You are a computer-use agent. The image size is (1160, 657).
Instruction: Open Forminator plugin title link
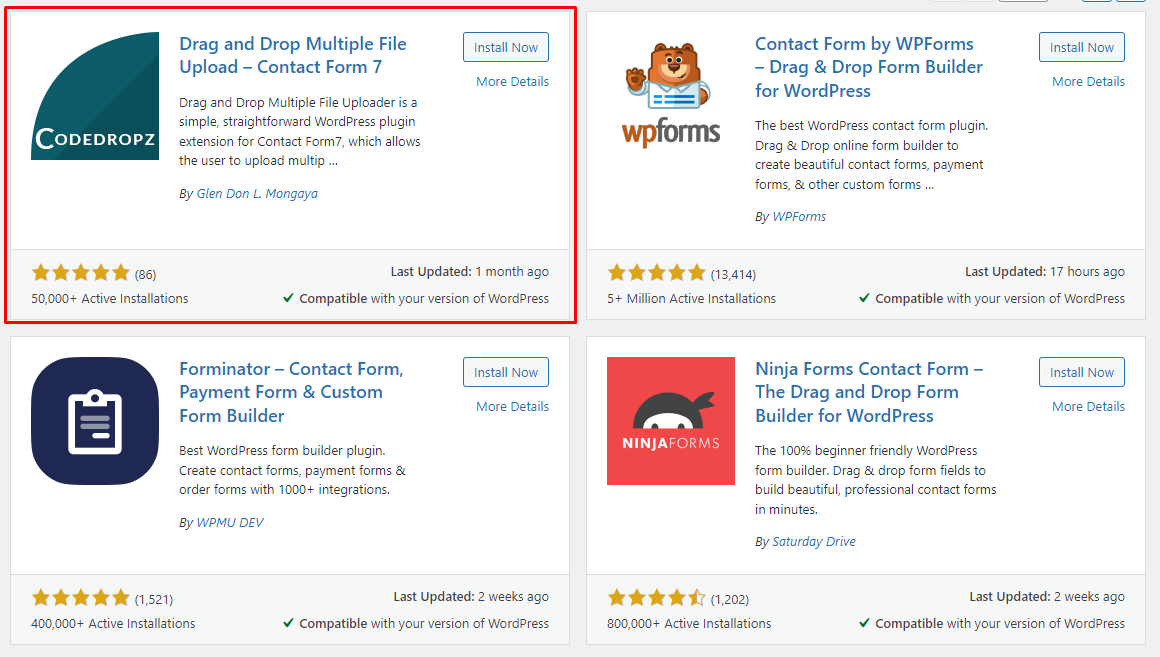[291, 392]
